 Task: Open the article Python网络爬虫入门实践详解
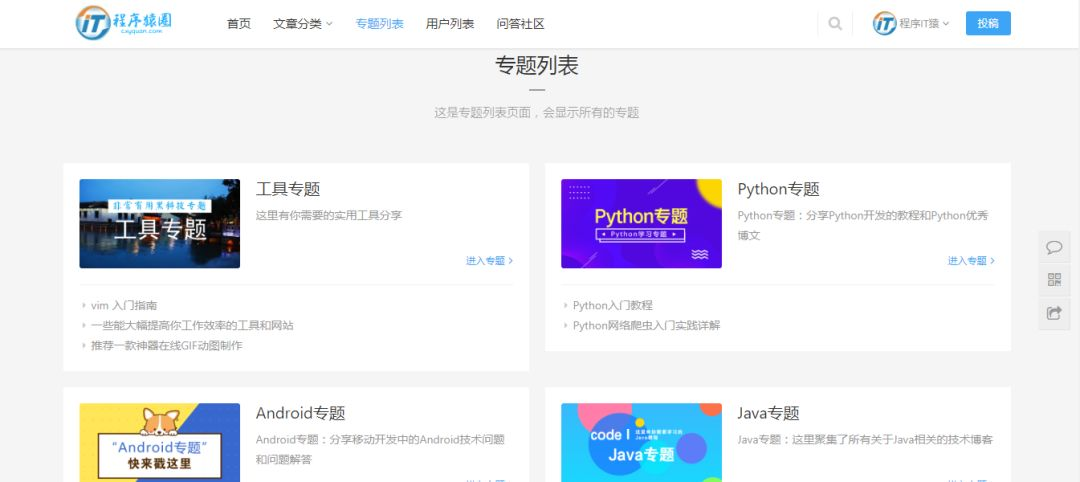[646, 325]
